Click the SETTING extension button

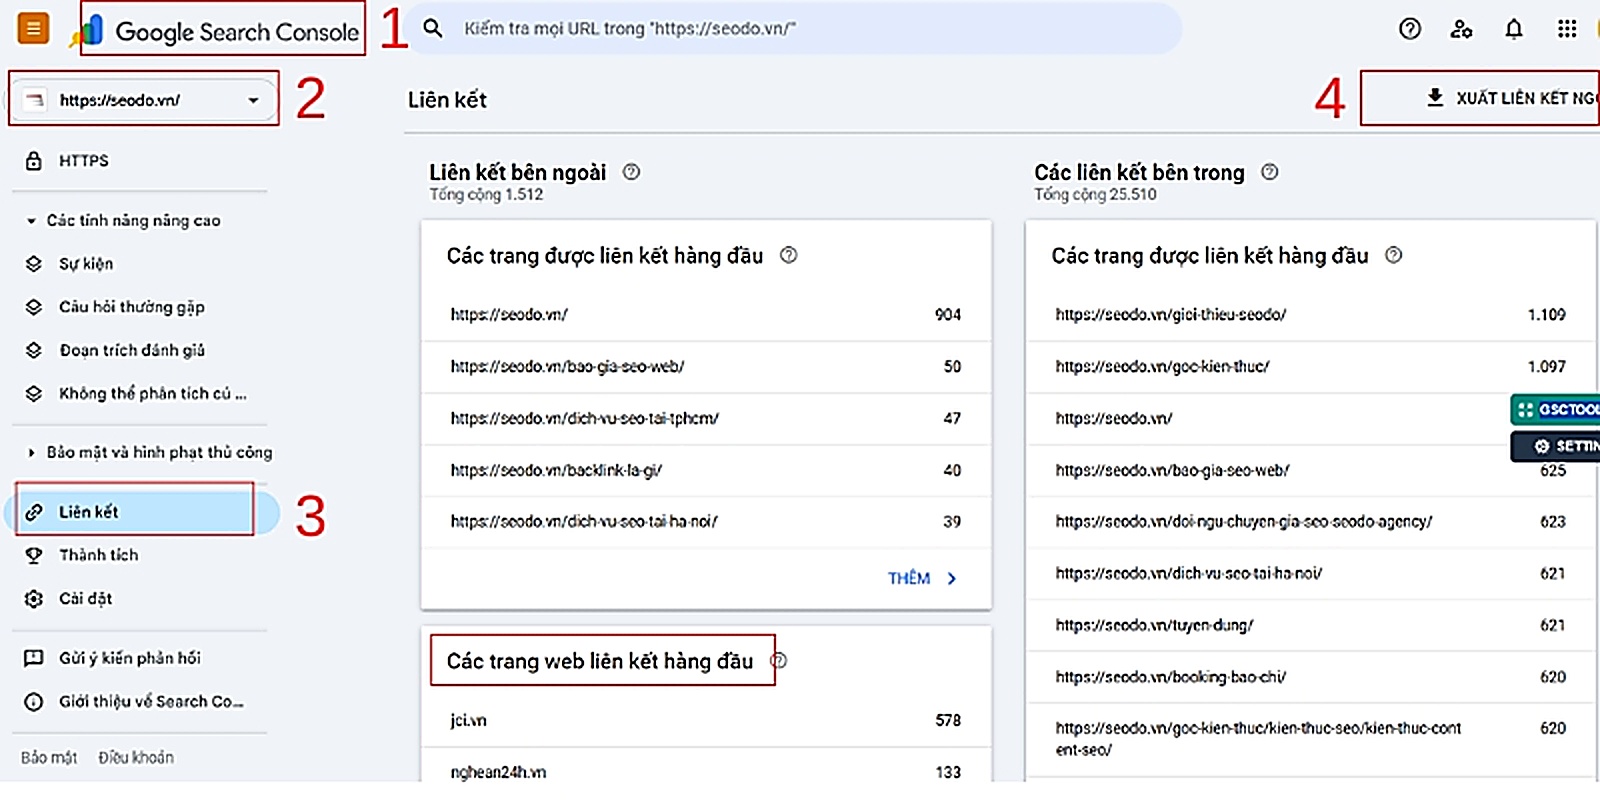click(1556, 446)
